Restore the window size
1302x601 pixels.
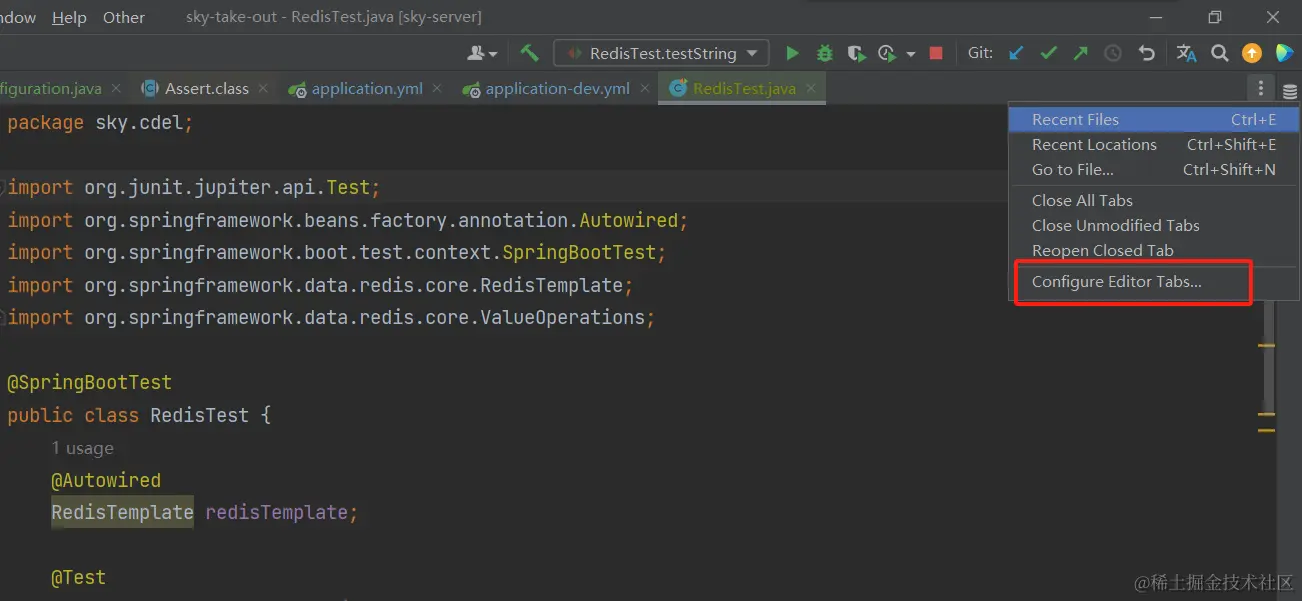pos(1215,17)
